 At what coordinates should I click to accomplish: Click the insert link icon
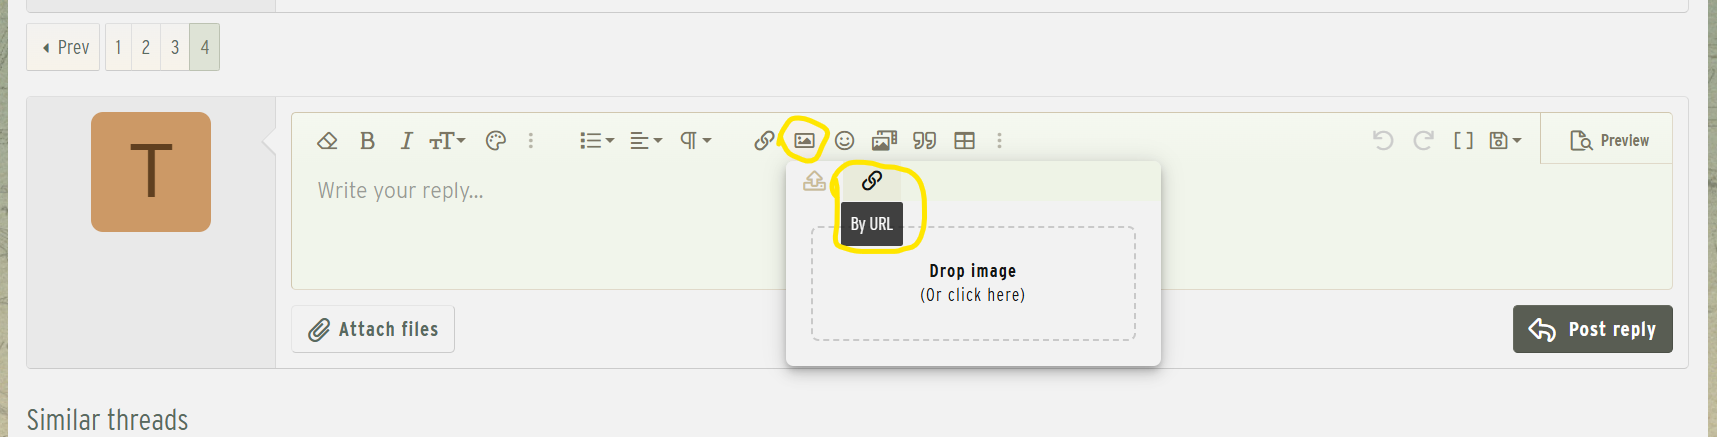point(764,141)
